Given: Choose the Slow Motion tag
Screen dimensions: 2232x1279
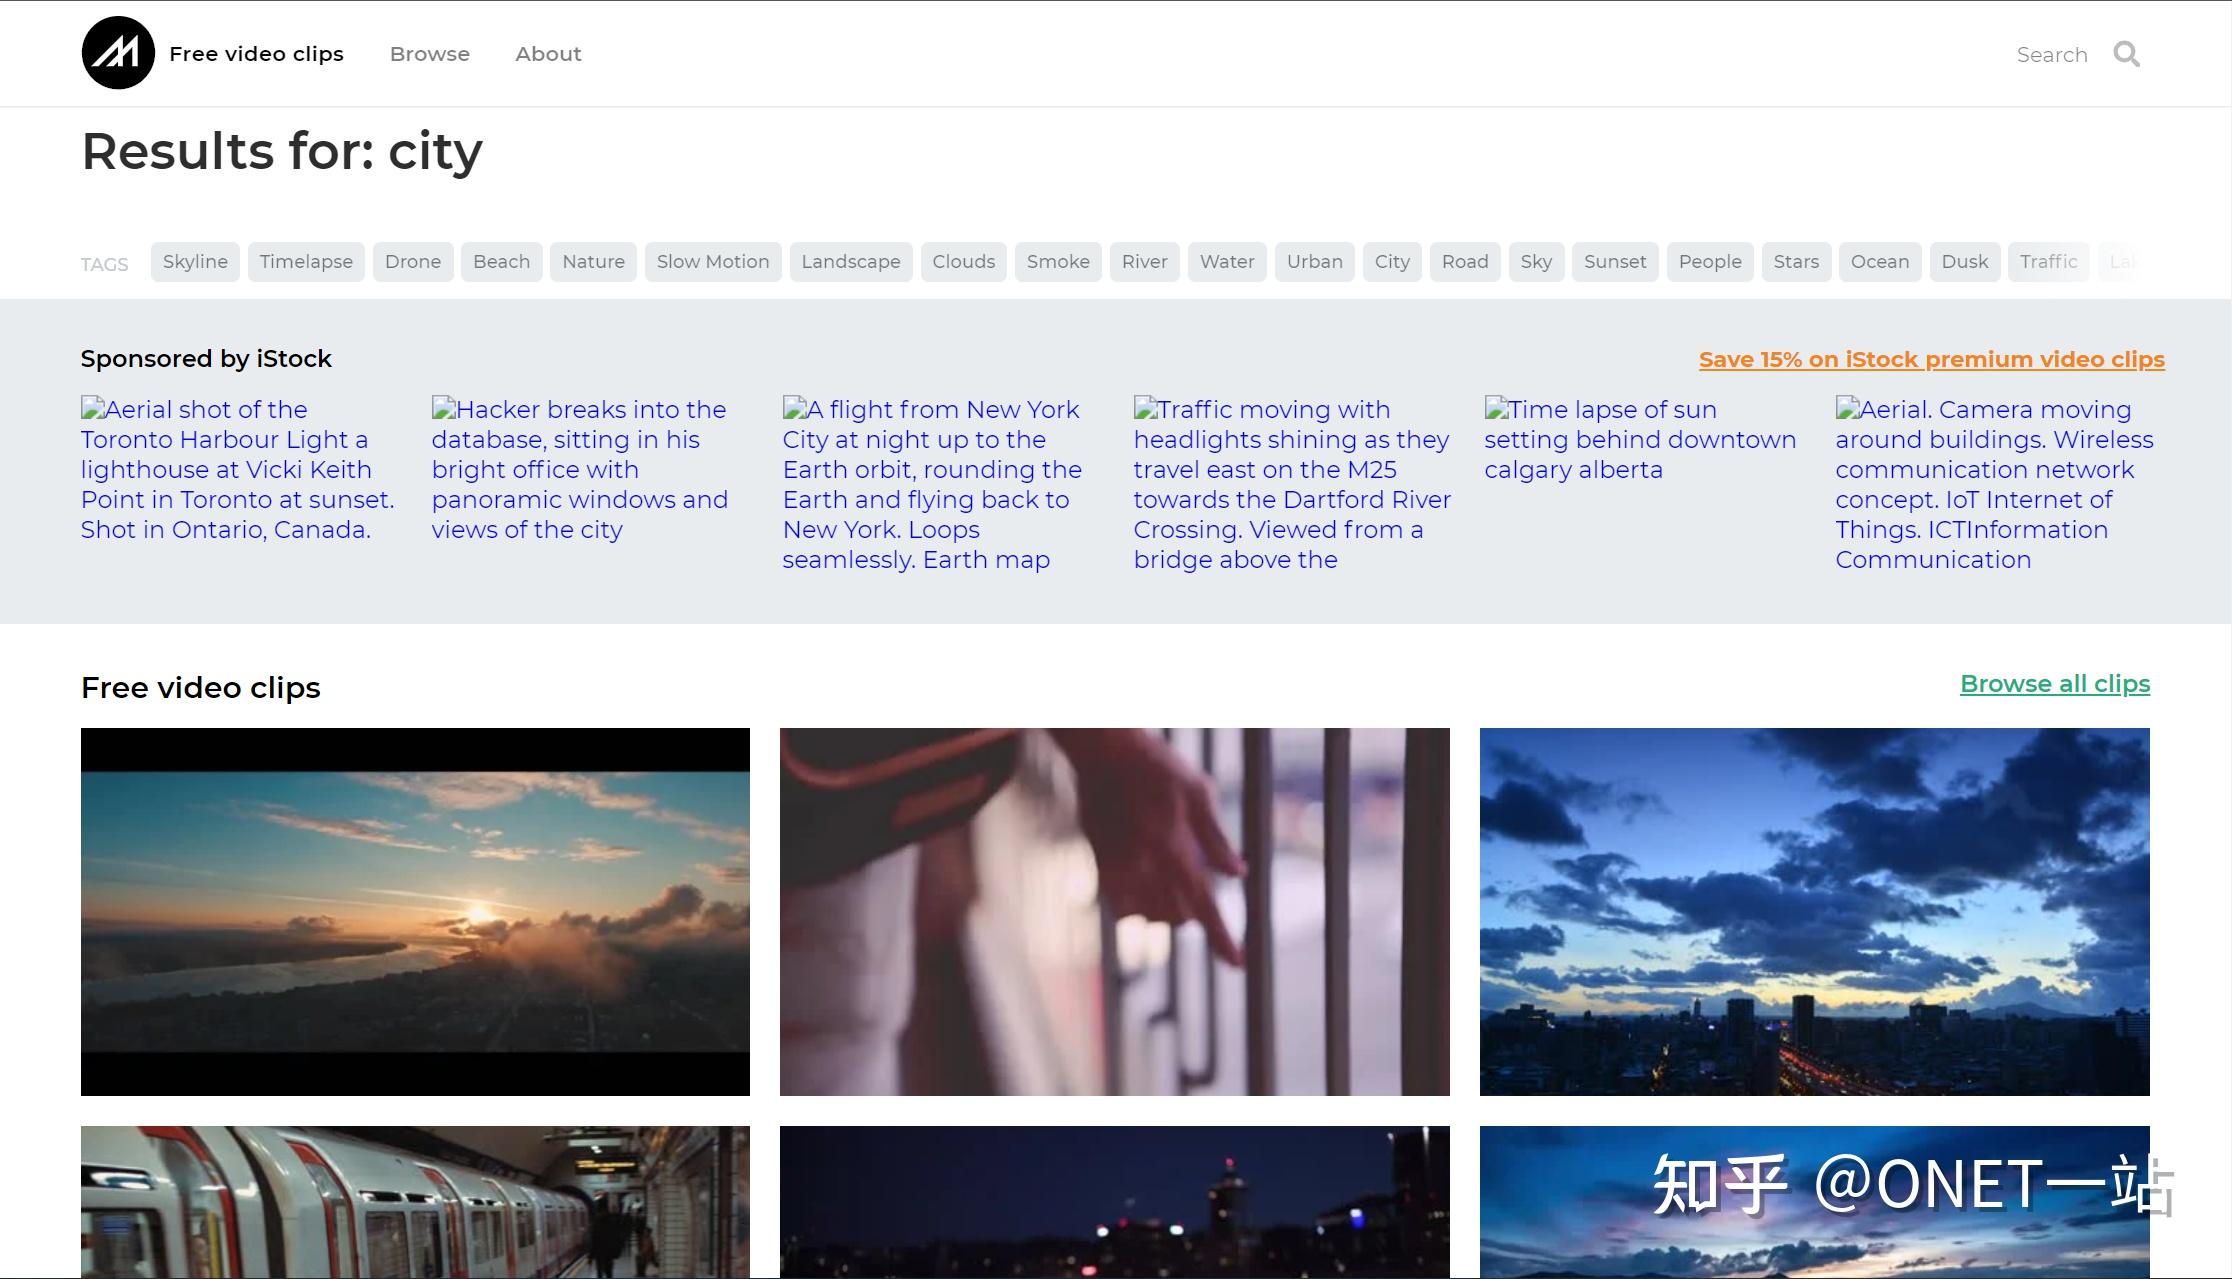Looking at the screenshot, I should point(712,262).
